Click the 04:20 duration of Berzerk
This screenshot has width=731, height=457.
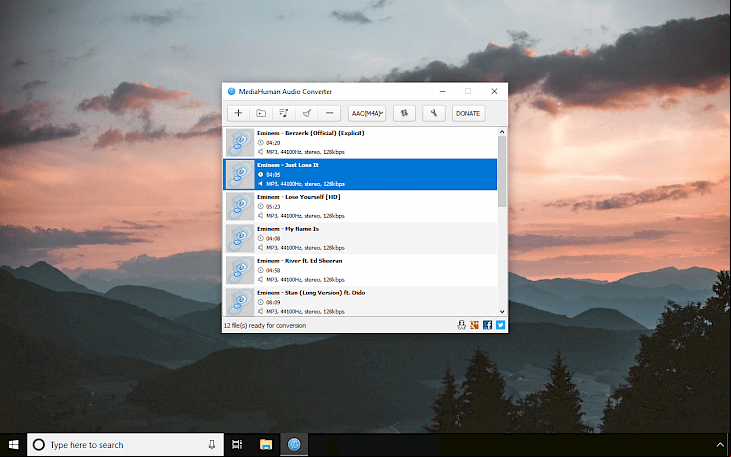(x=273, y=143)
